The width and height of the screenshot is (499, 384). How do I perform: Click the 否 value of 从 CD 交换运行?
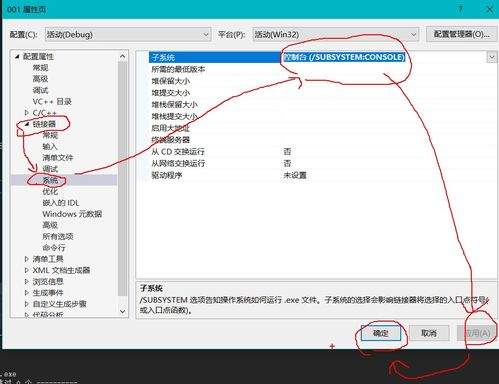pyautogui.click(x=287, y=152)
